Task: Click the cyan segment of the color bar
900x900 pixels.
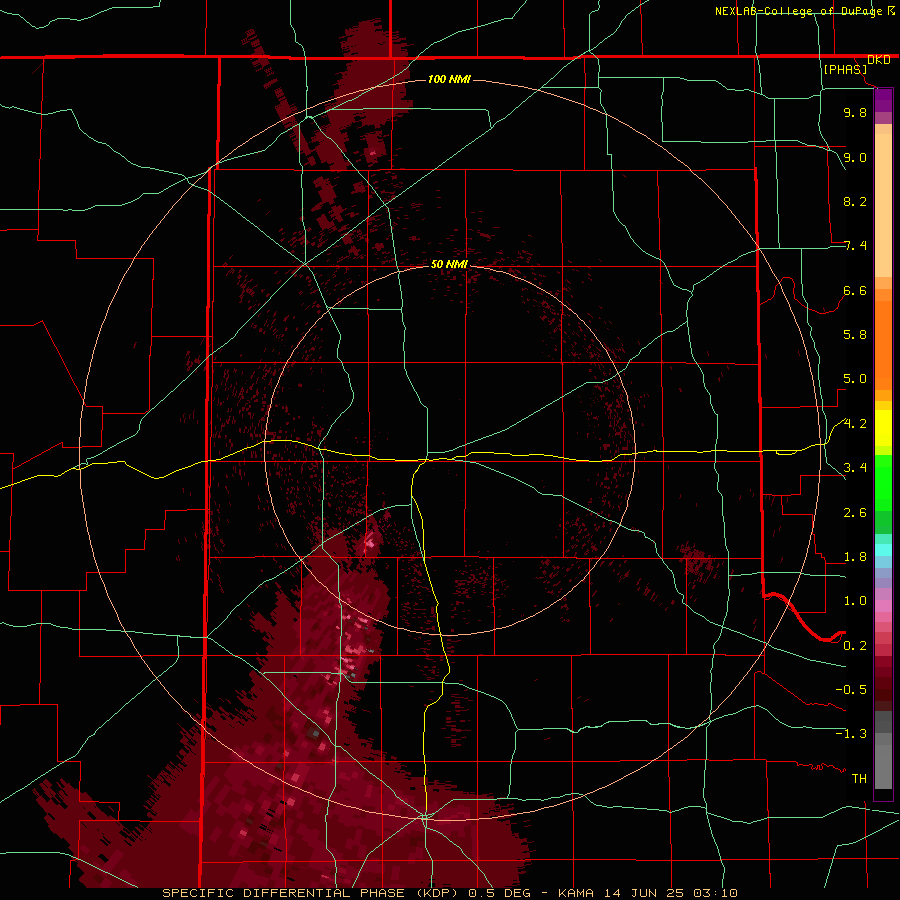Action: tap(883, 550)
